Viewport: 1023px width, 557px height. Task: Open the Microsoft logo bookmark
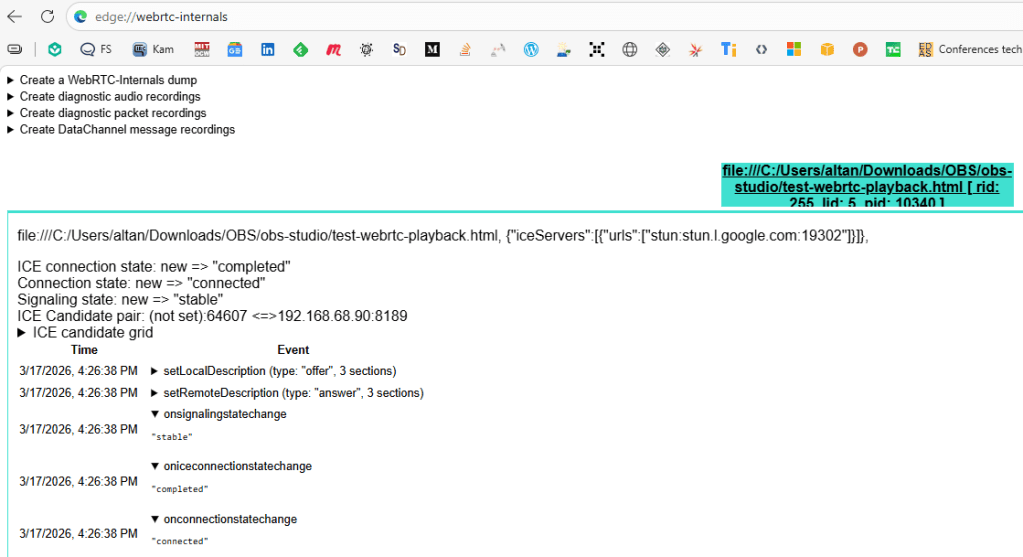point(794,49)
